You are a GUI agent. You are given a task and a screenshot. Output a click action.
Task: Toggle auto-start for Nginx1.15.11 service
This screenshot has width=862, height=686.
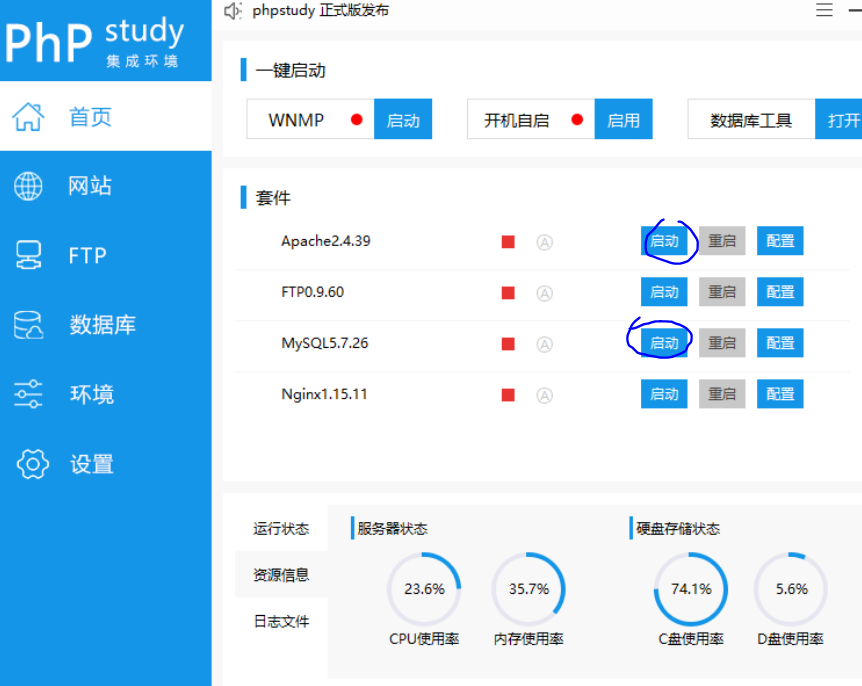tap(544, 394)
